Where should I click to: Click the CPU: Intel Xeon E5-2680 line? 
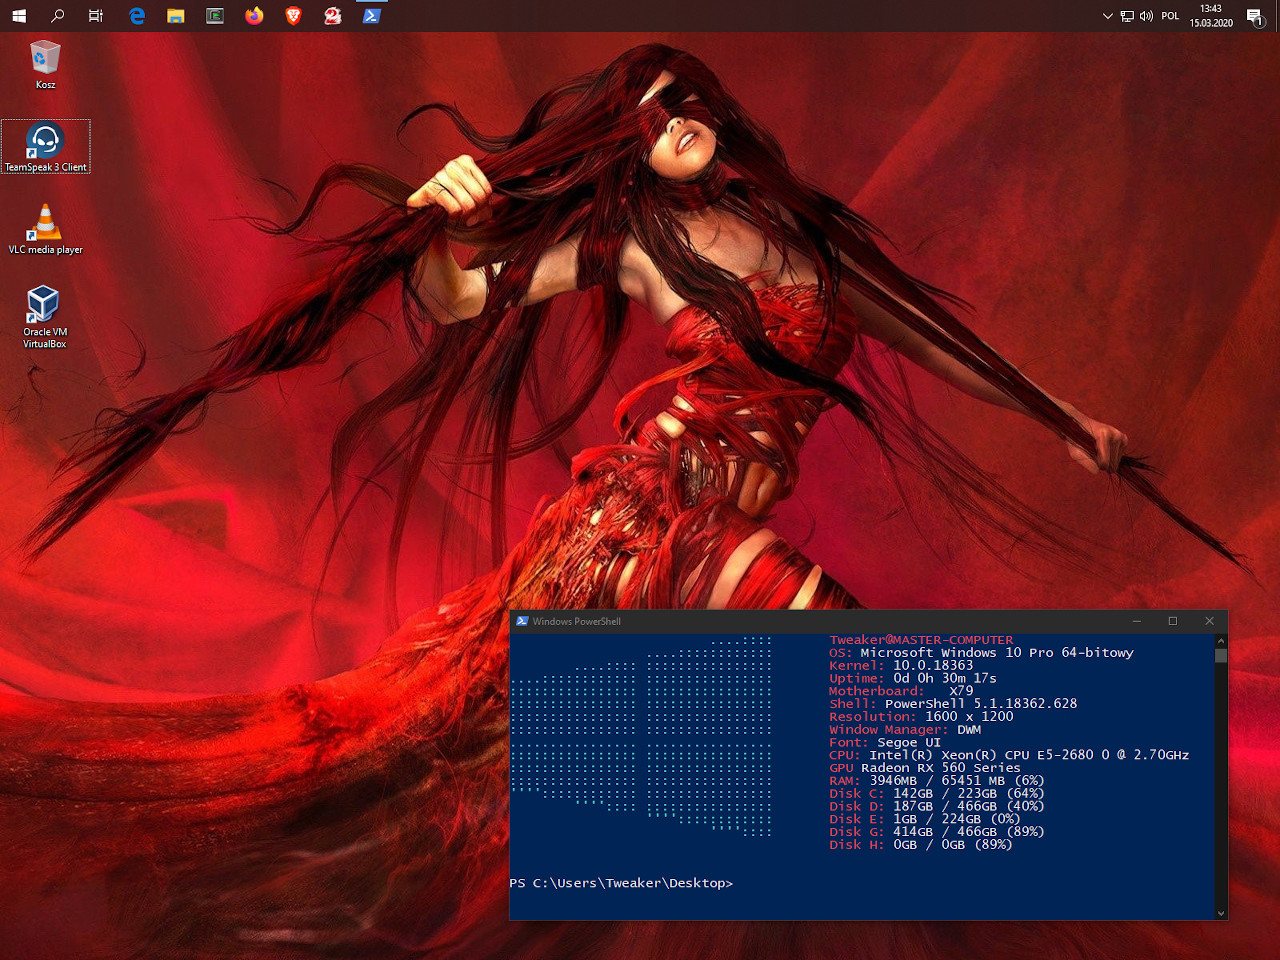1009,755
